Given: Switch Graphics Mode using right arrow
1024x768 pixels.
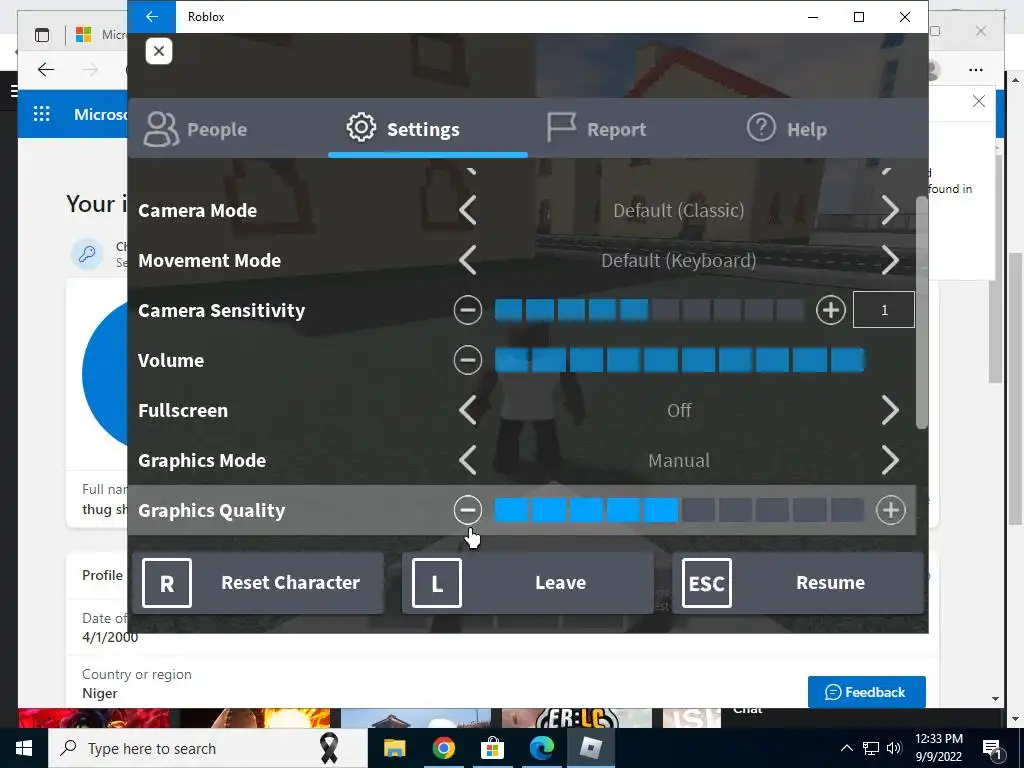Looking at the screenshot, I should [x=890, y=460].
